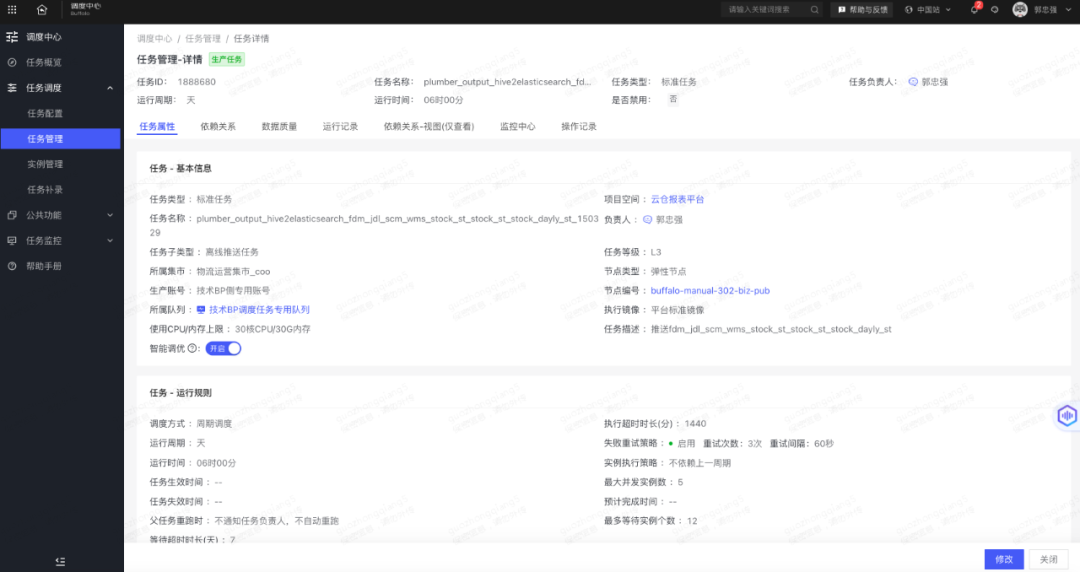Click 不依赖上一周期 strategy text
Viewport: 1080px width, 572px height.
pos(700,463)
